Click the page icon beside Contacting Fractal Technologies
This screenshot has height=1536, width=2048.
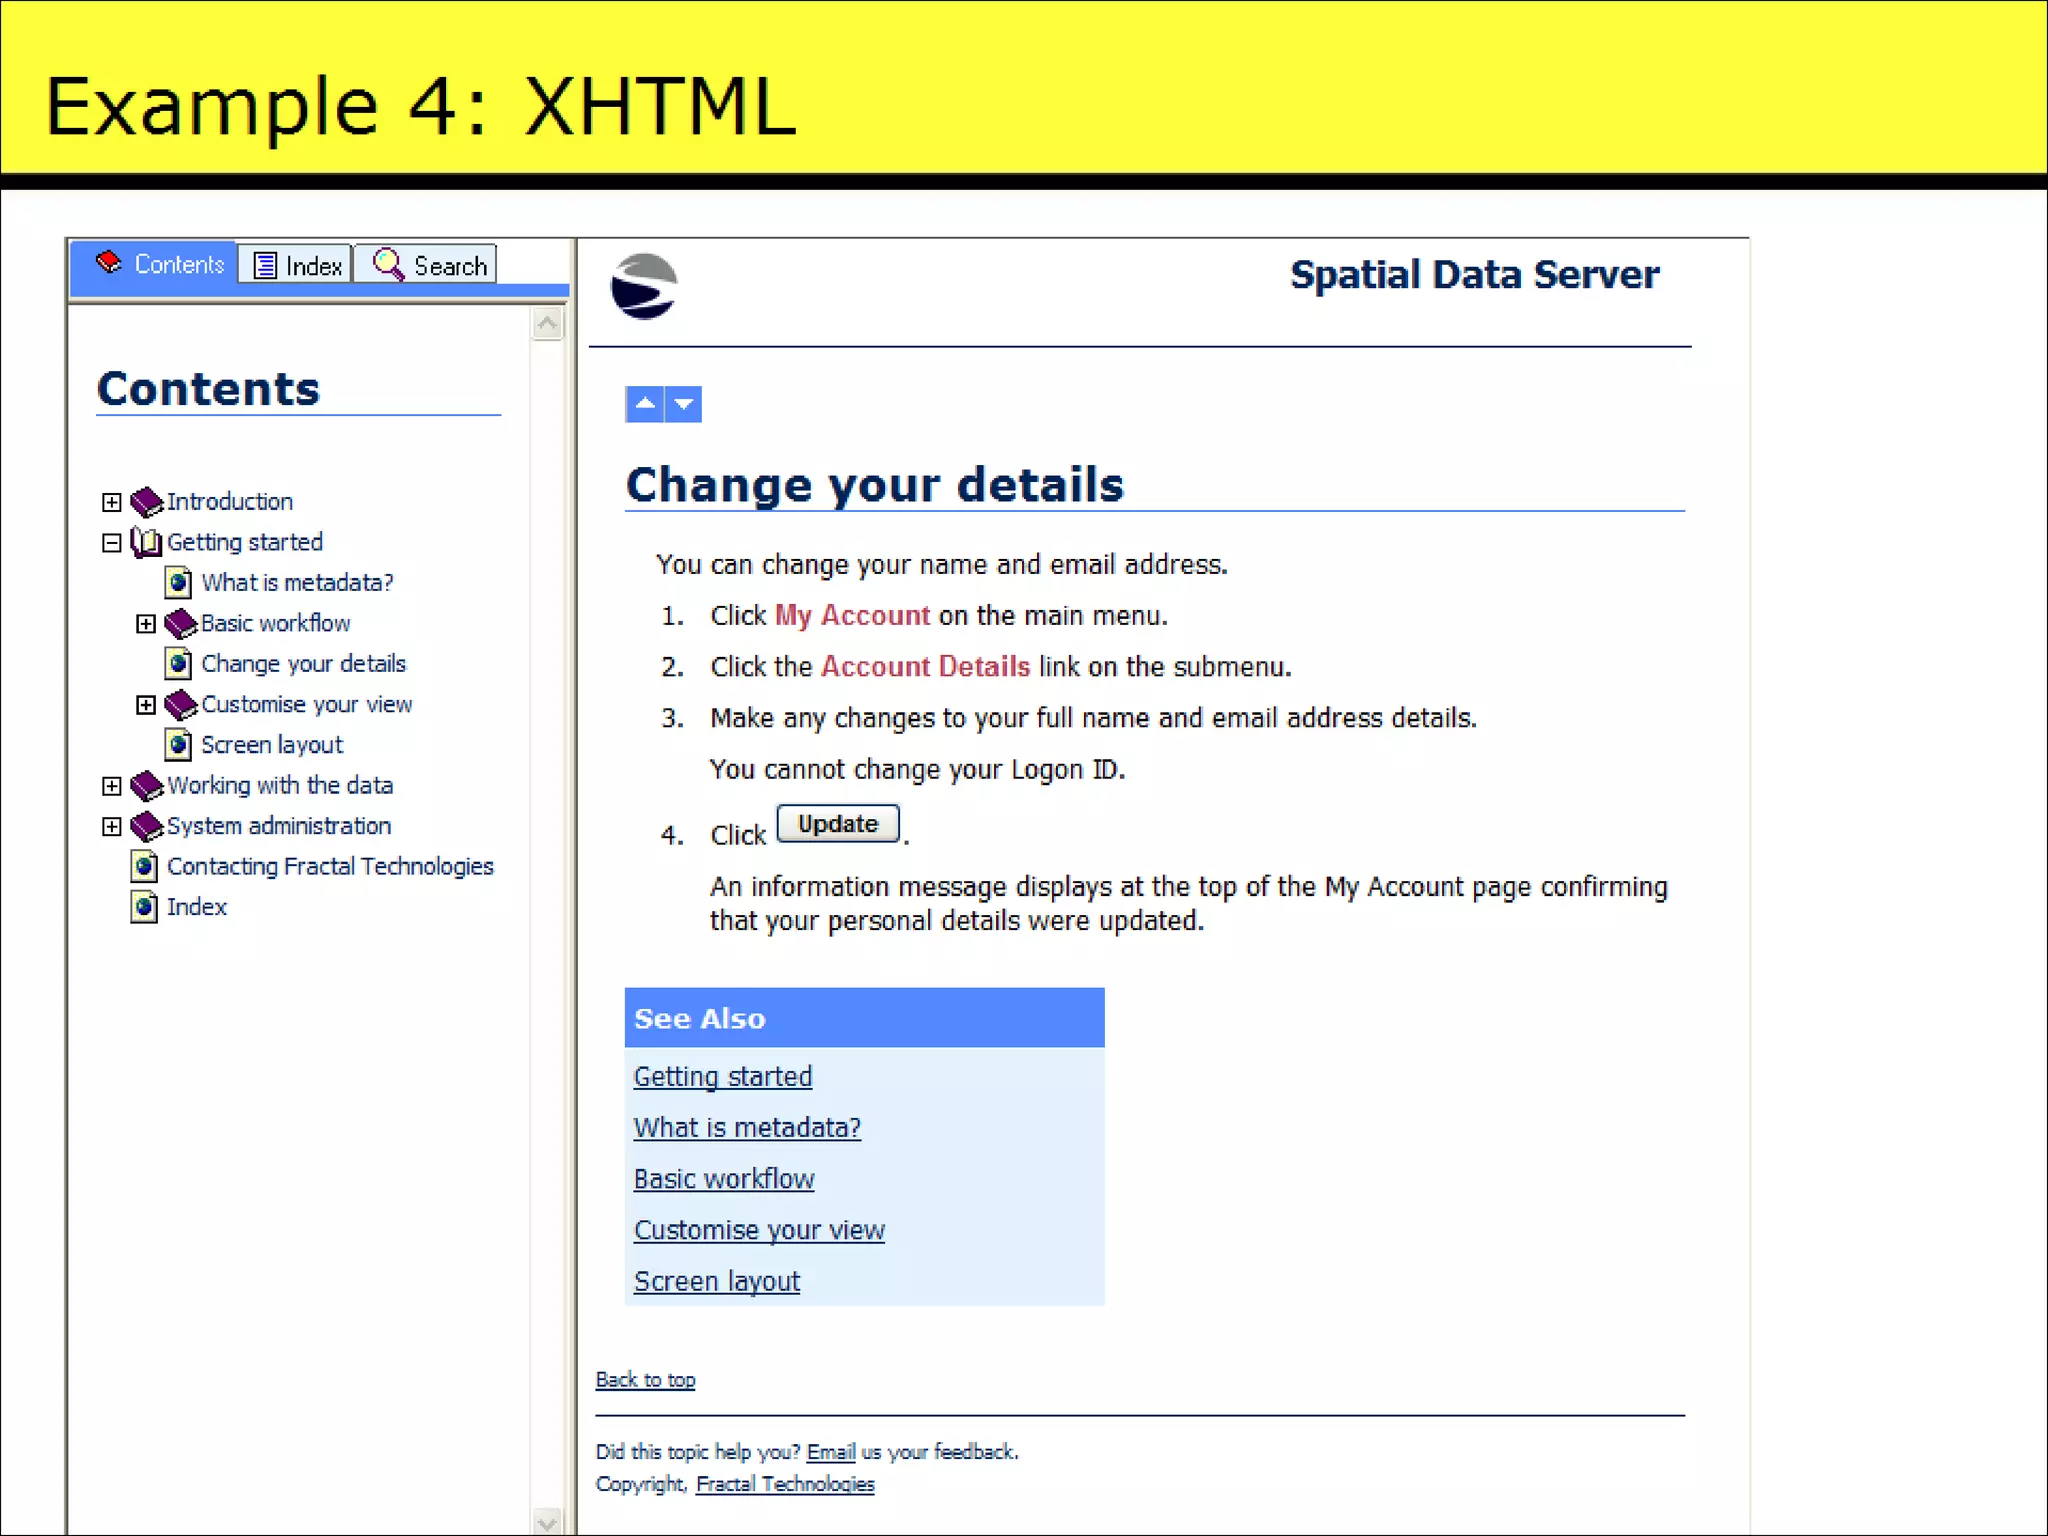coord(144,866)
